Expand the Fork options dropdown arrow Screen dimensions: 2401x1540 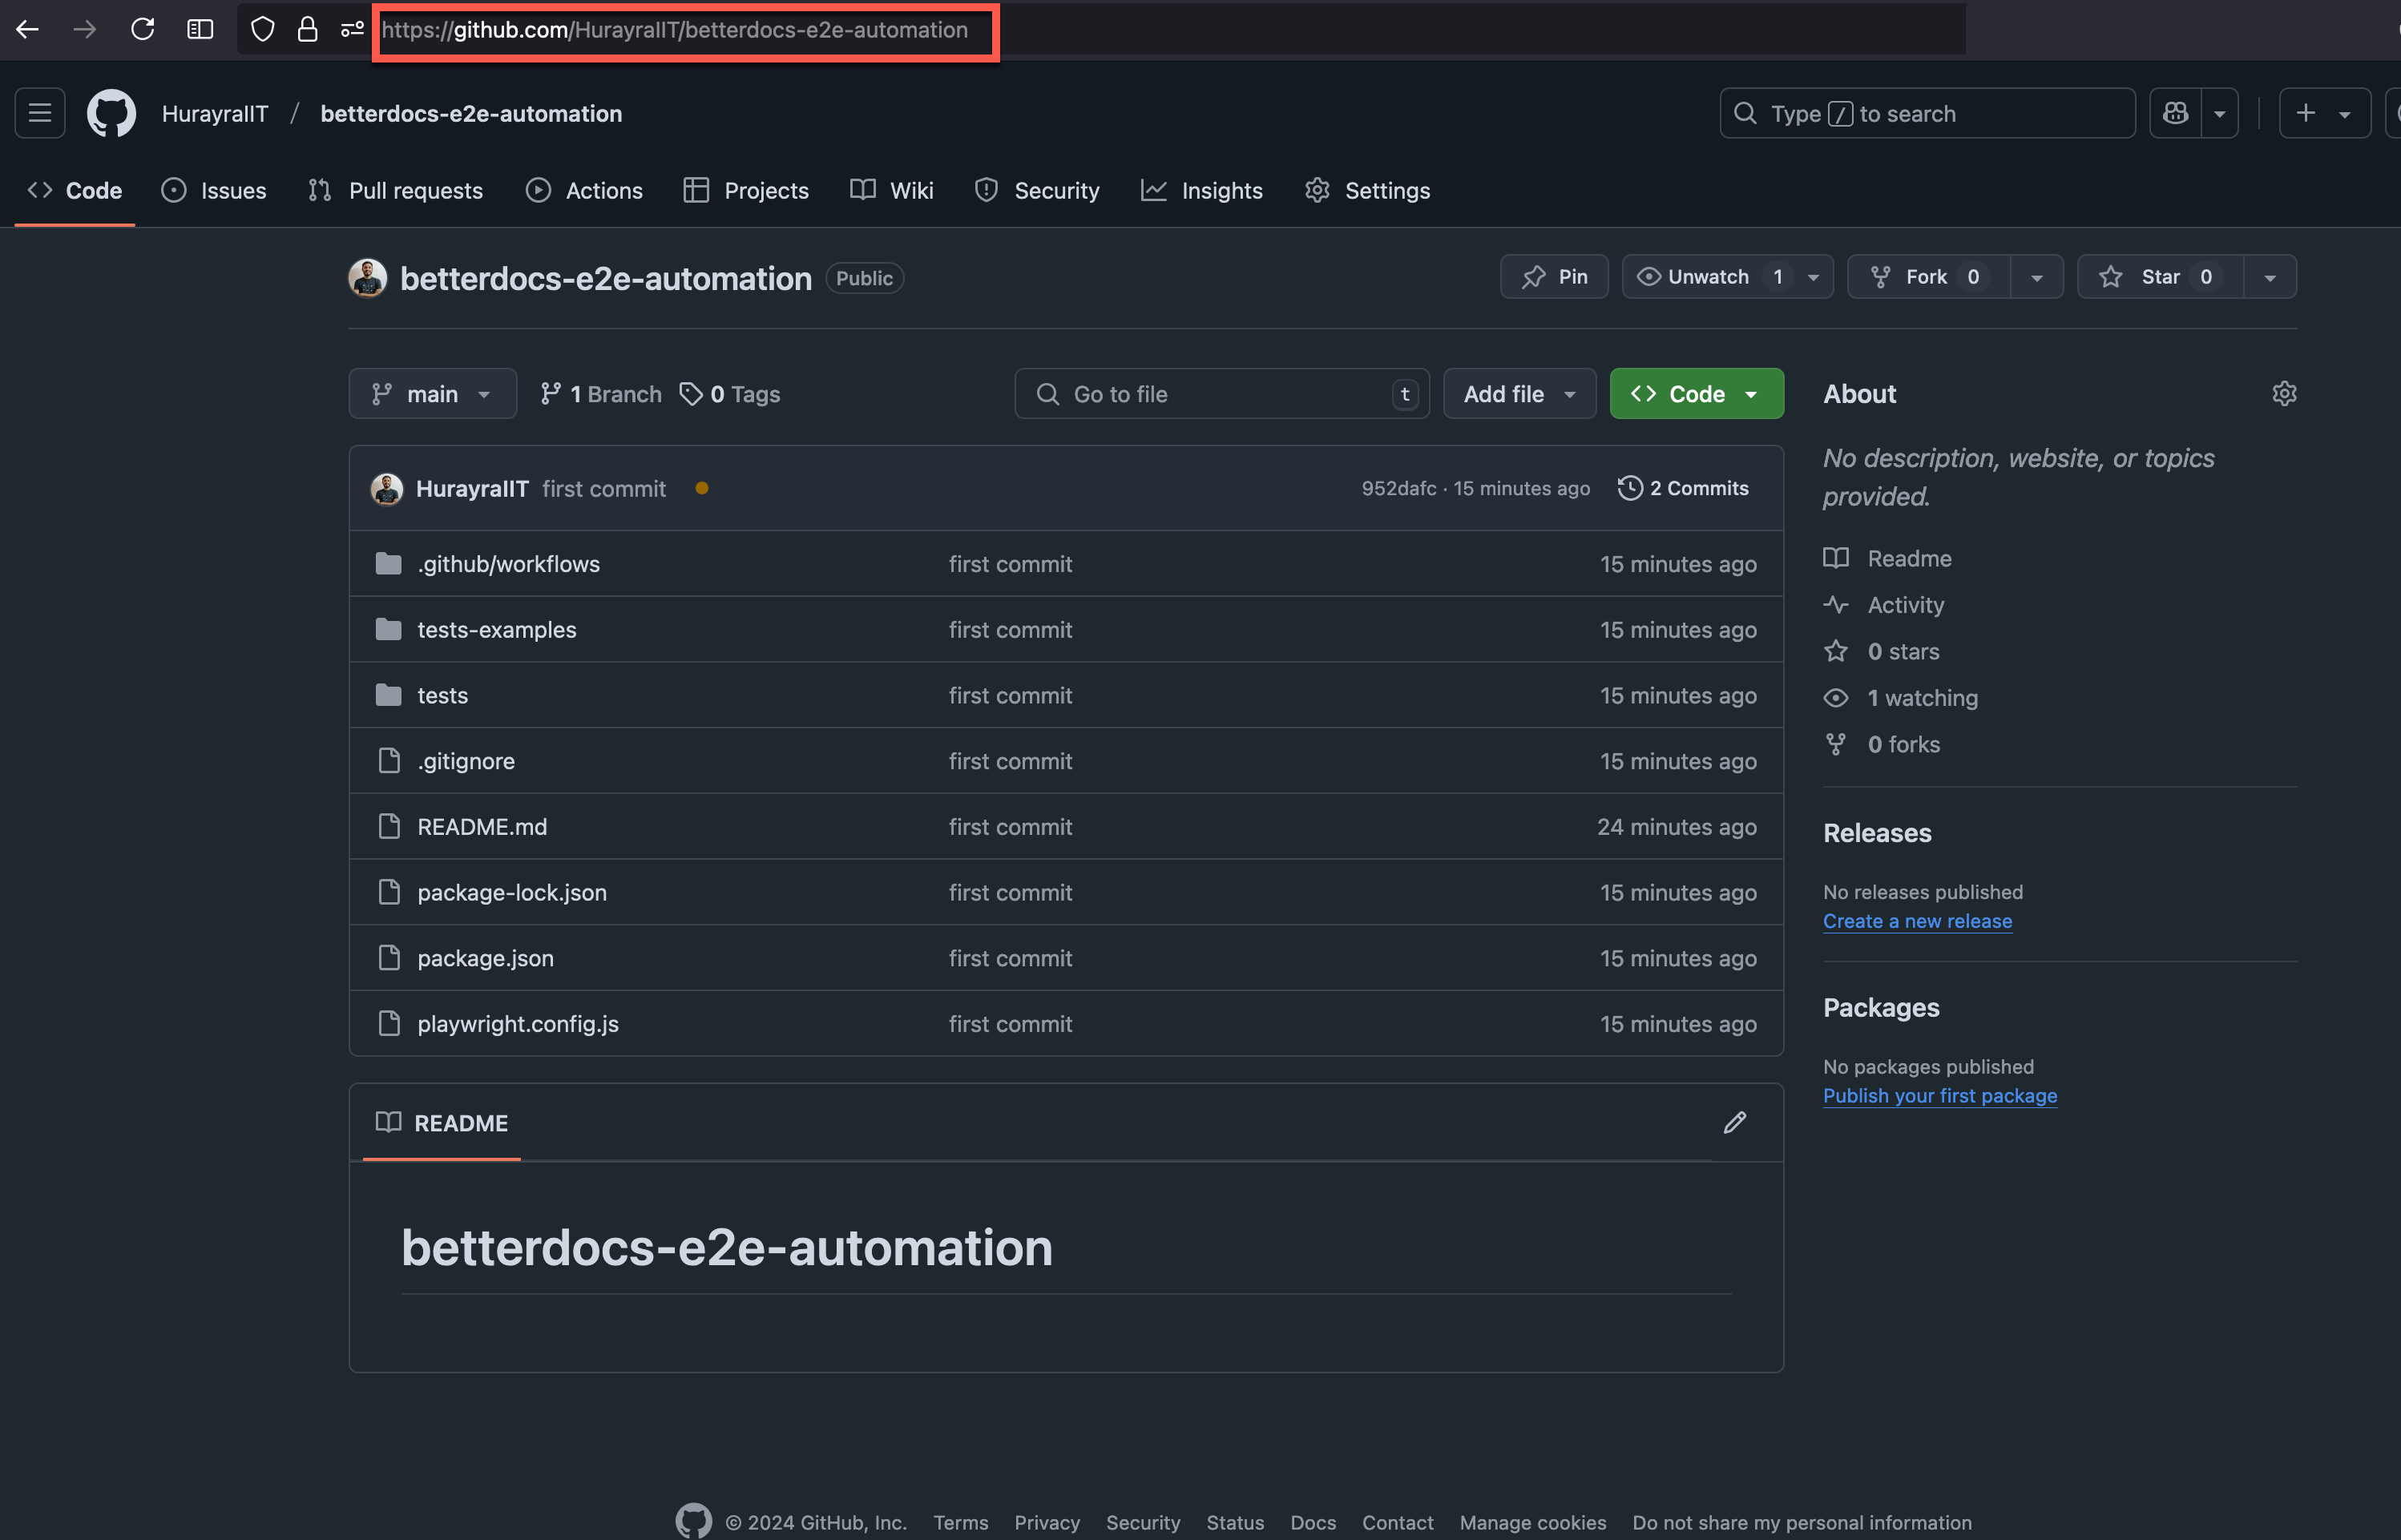[2037, 277]
